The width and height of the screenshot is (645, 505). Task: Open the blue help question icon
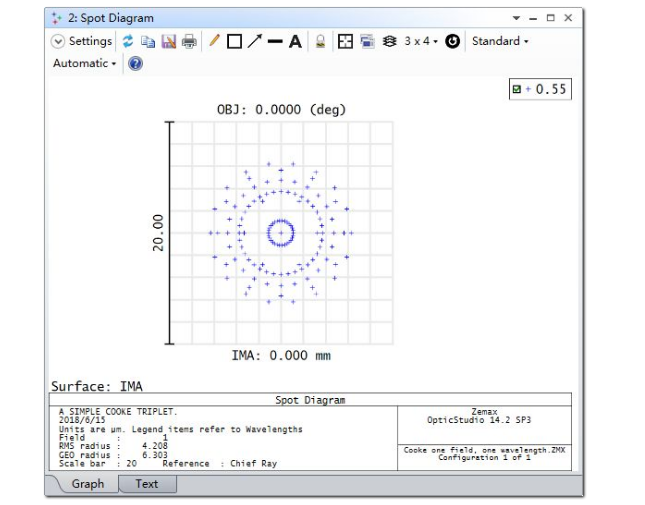[135, 64]
